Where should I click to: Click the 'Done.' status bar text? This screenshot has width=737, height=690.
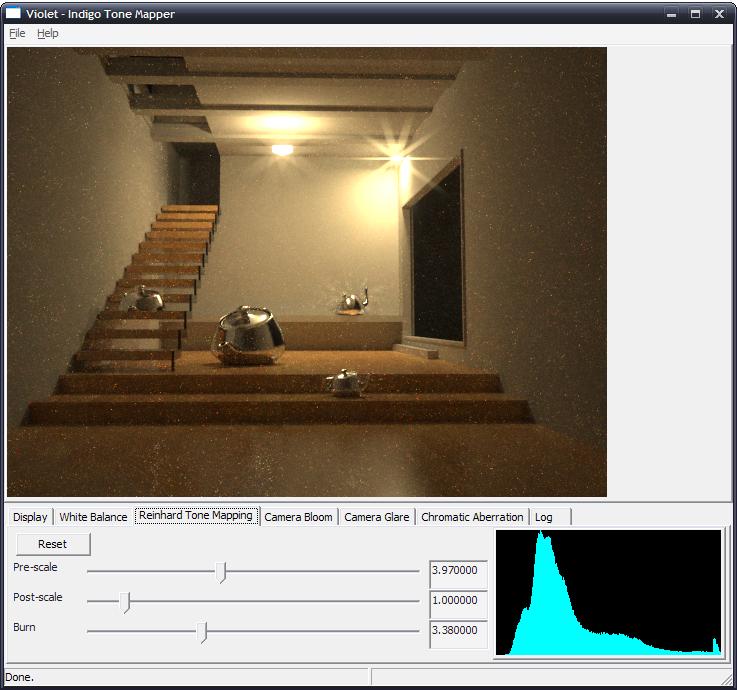coord(20,677)
